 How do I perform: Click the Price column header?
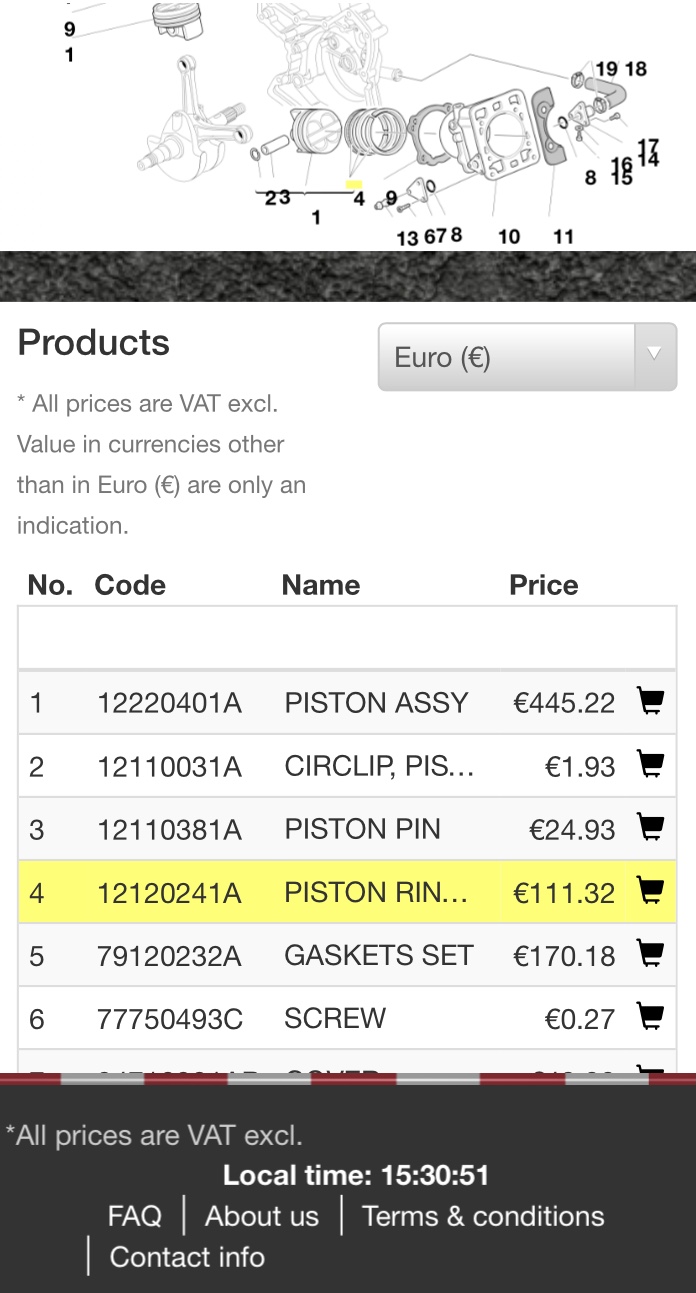(x=544, y=585)
